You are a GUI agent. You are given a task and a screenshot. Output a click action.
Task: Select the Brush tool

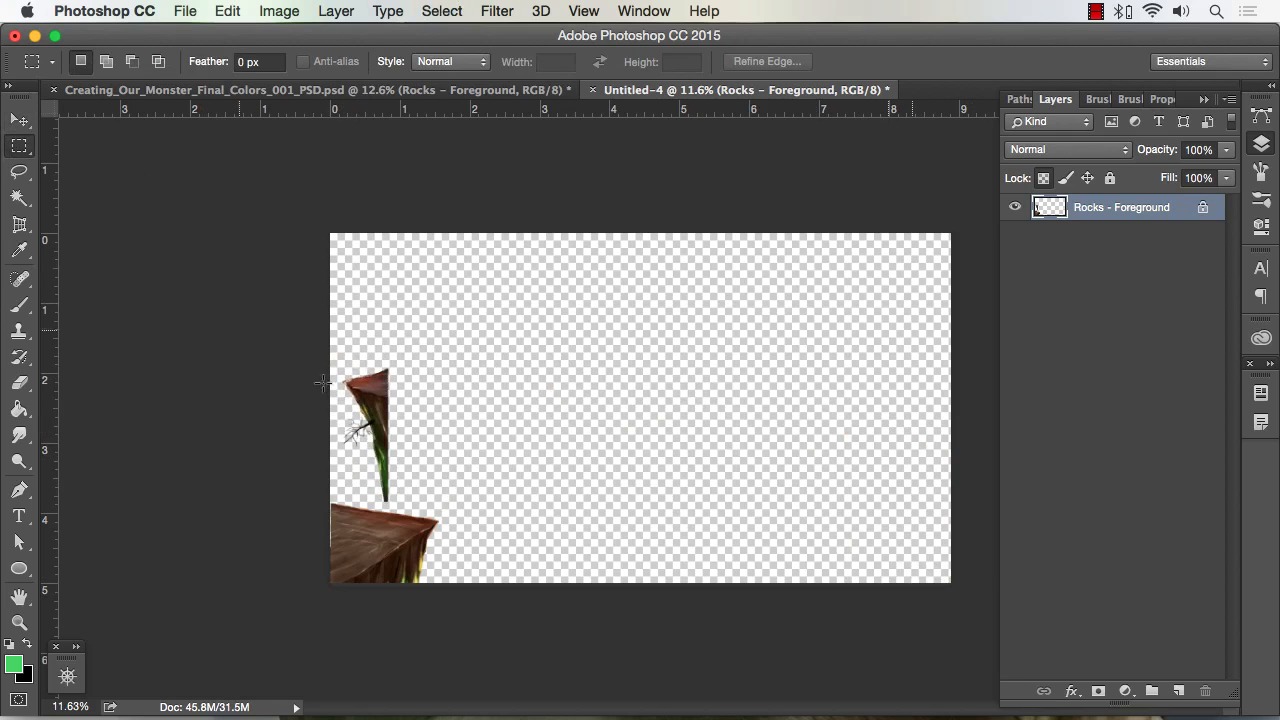coord(19,306)
